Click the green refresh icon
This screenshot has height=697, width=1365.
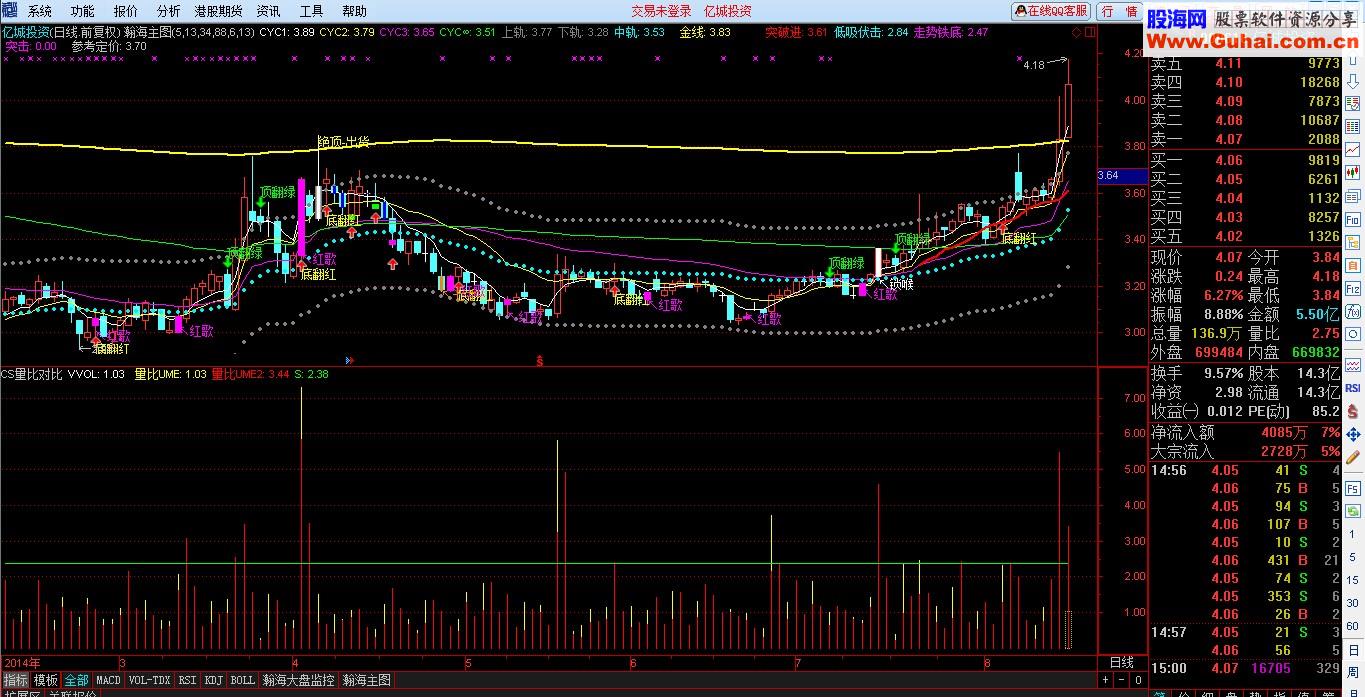(x=1353, y=511)
